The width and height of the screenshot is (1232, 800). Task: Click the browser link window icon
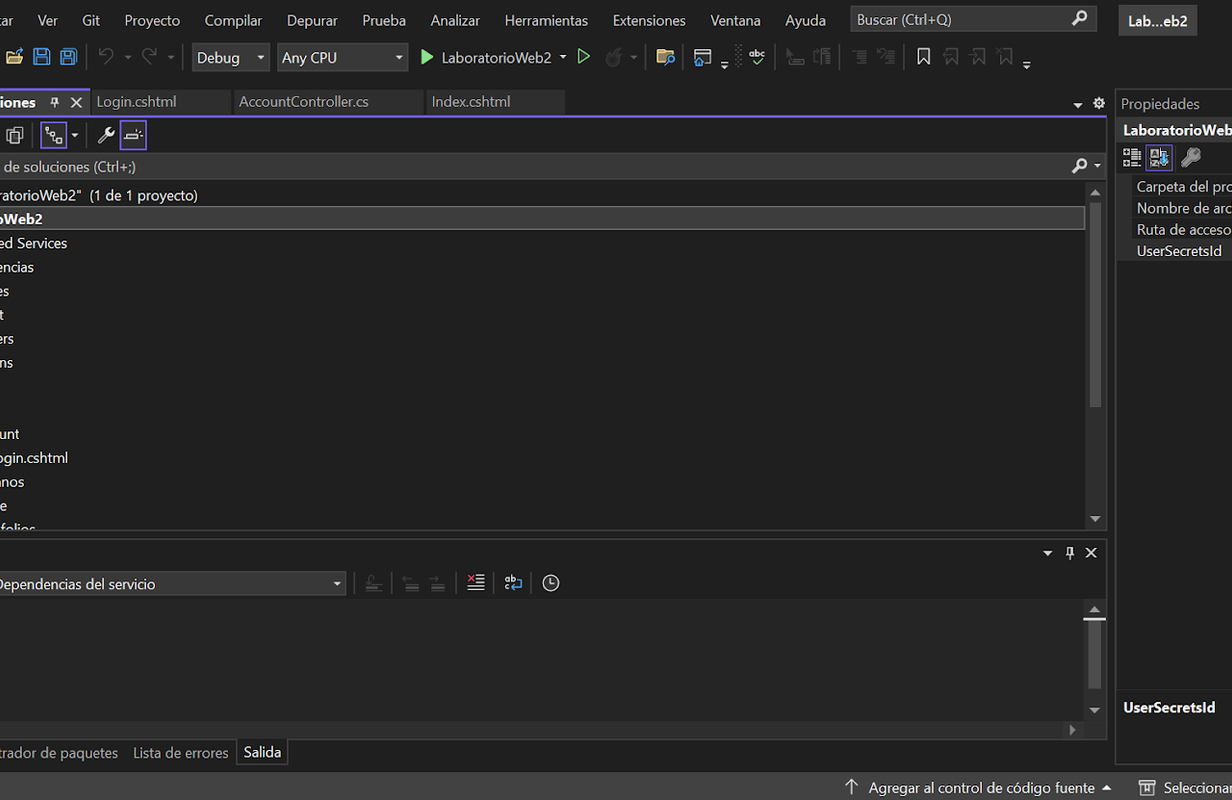click(x=703, y=57)
